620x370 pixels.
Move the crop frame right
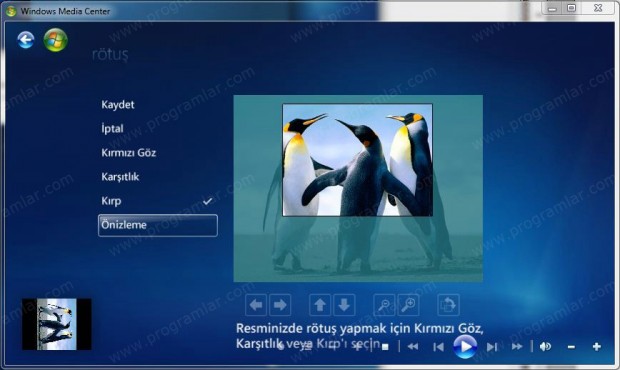[x=280, y=305]
